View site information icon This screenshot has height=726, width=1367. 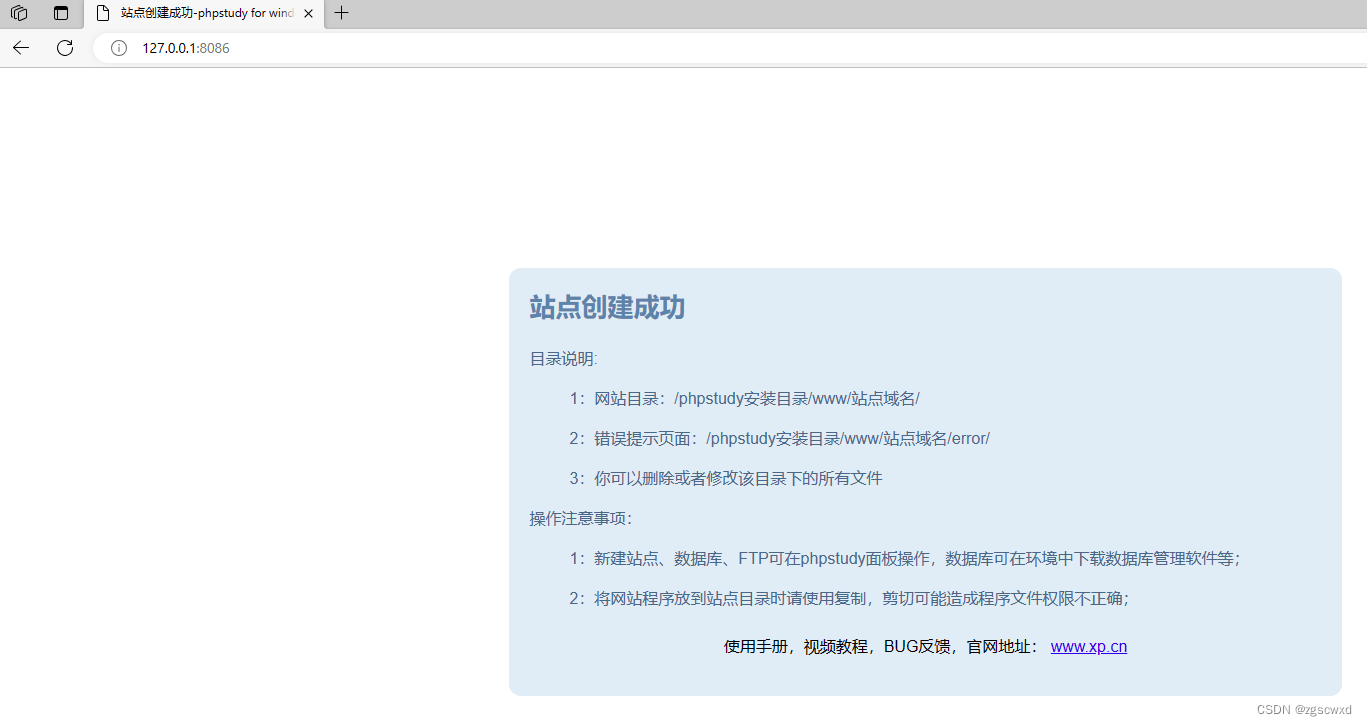[119, 48]
